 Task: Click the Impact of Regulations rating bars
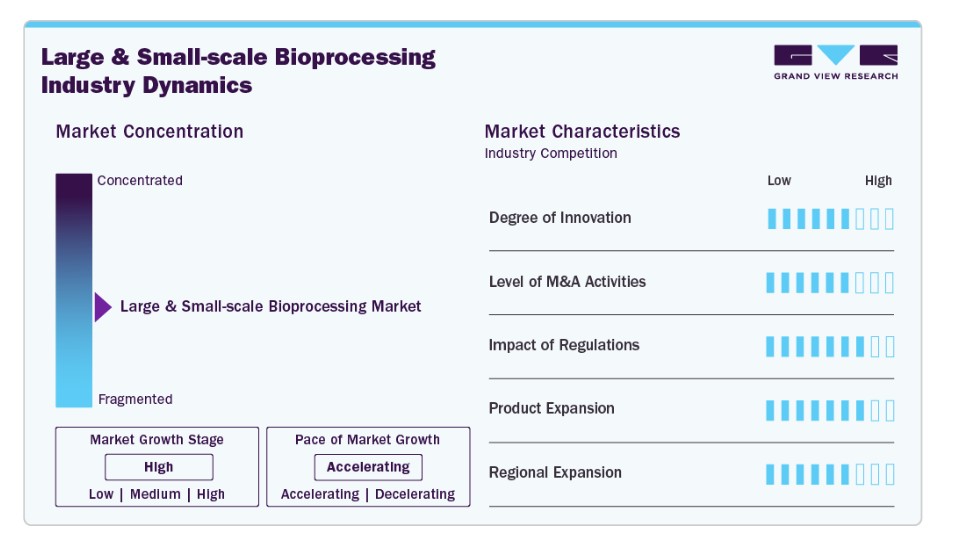[x=830, y=346]
